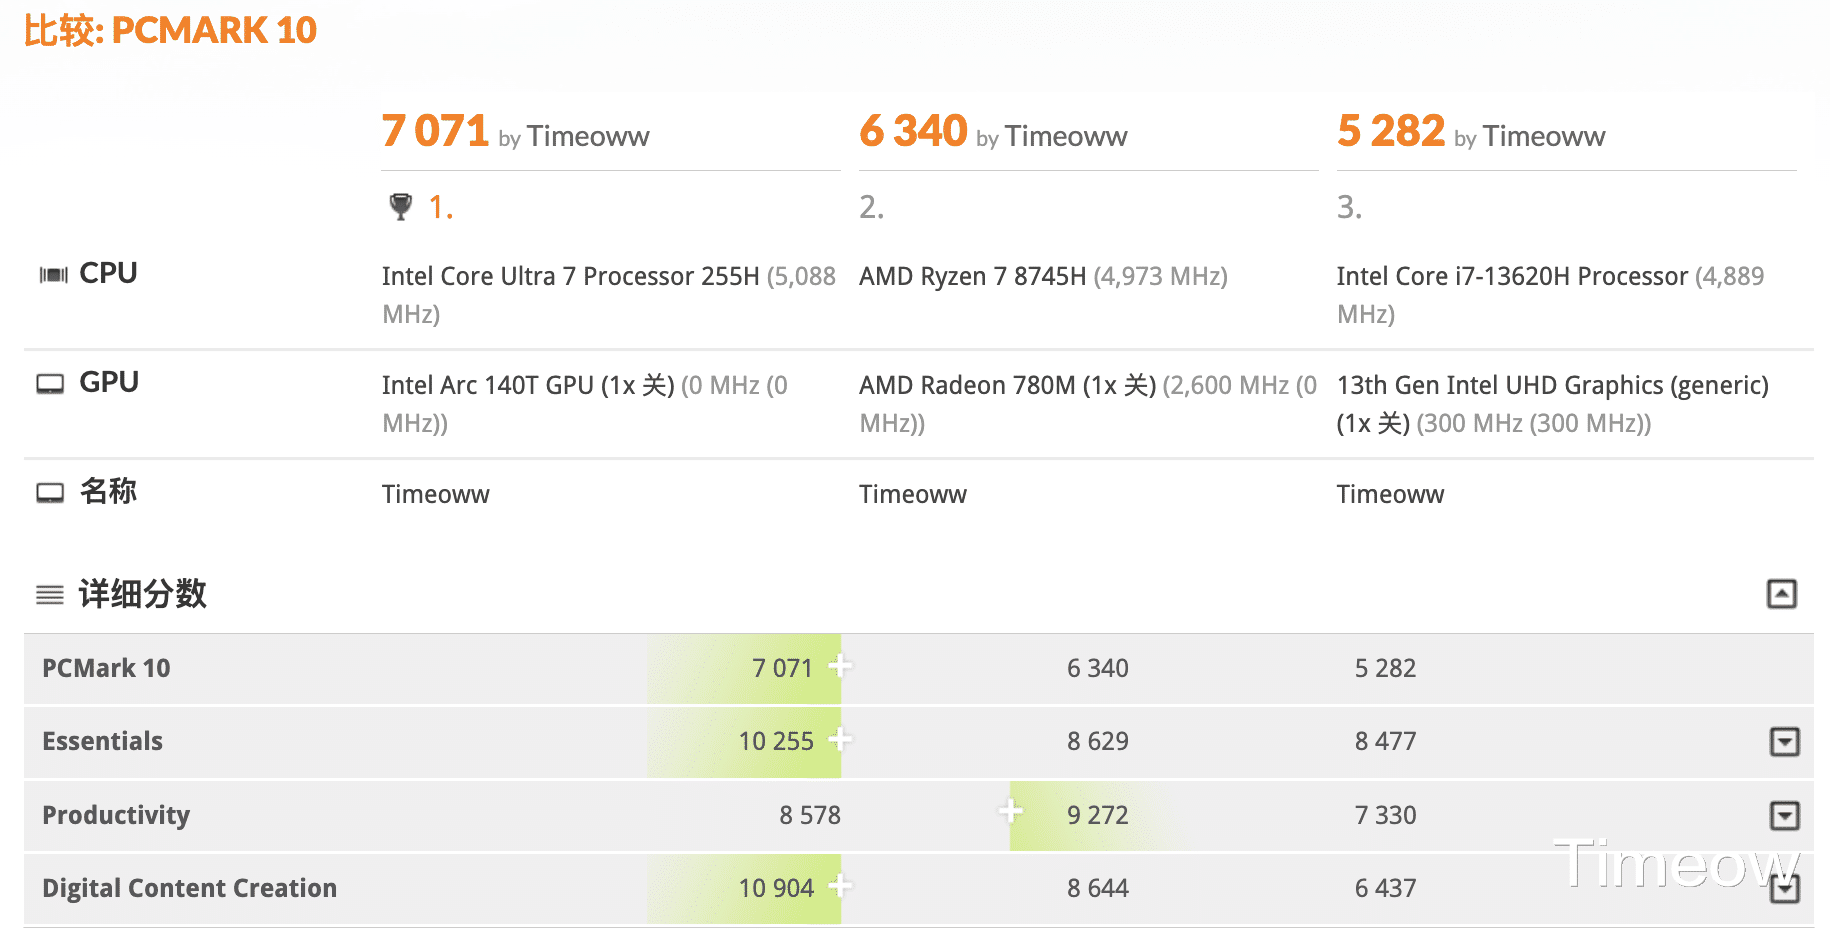Select Intel Core Ultra 7 Processor 255H
The image size is (1830, 930).
(x=570, y=277)
